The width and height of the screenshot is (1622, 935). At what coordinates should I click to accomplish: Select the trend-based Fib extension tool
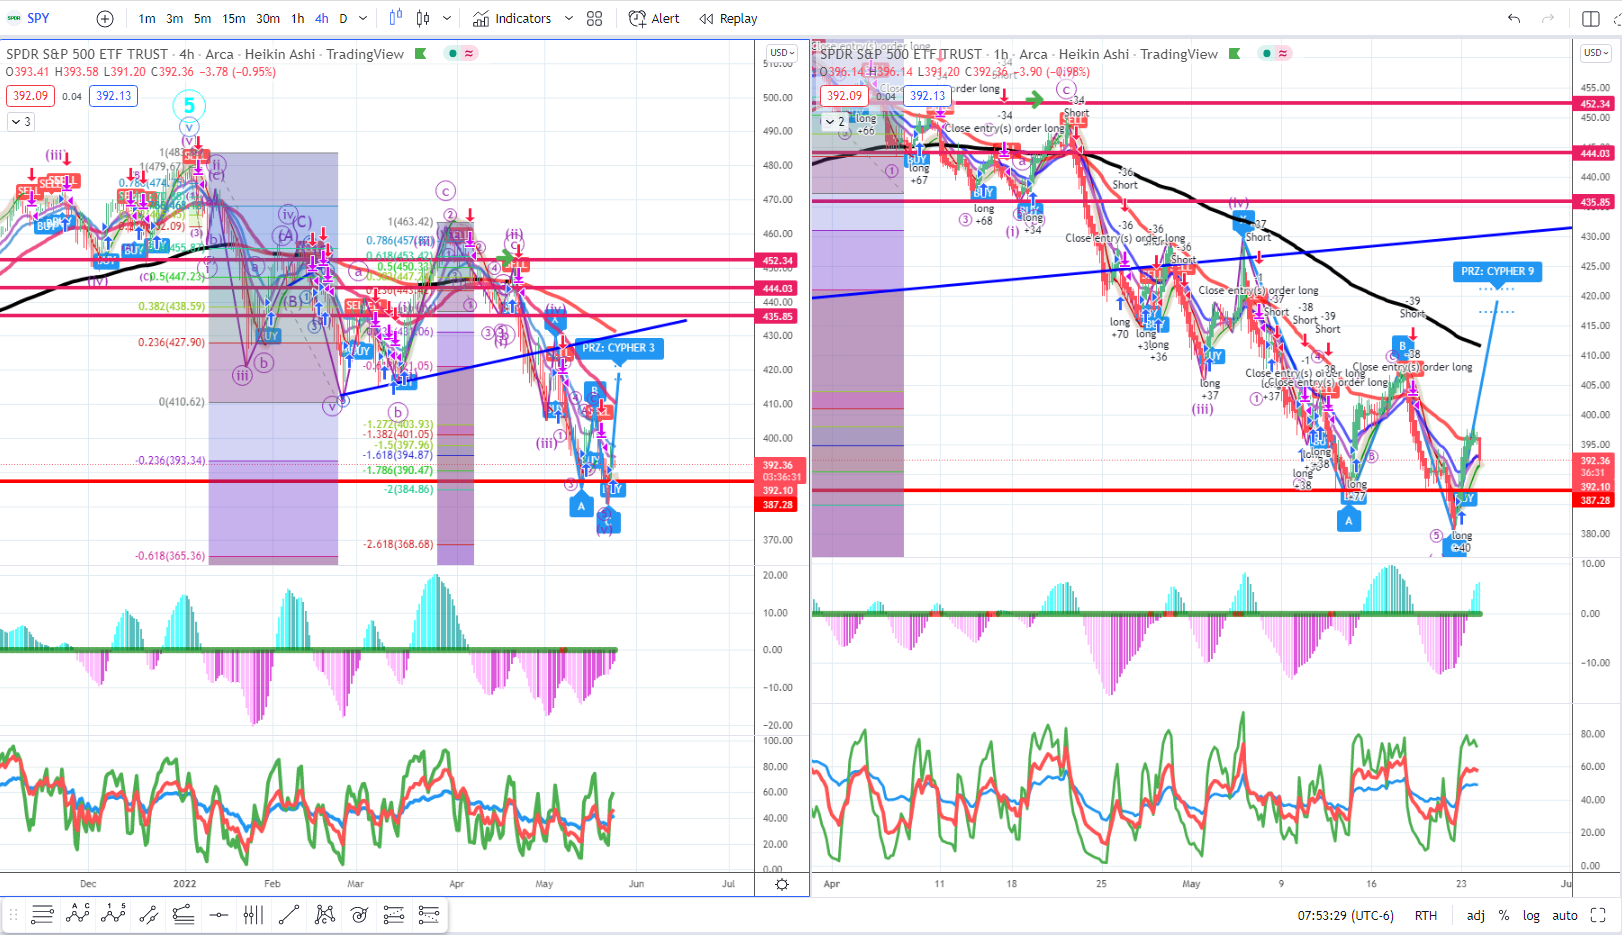[x=183, y=914]
